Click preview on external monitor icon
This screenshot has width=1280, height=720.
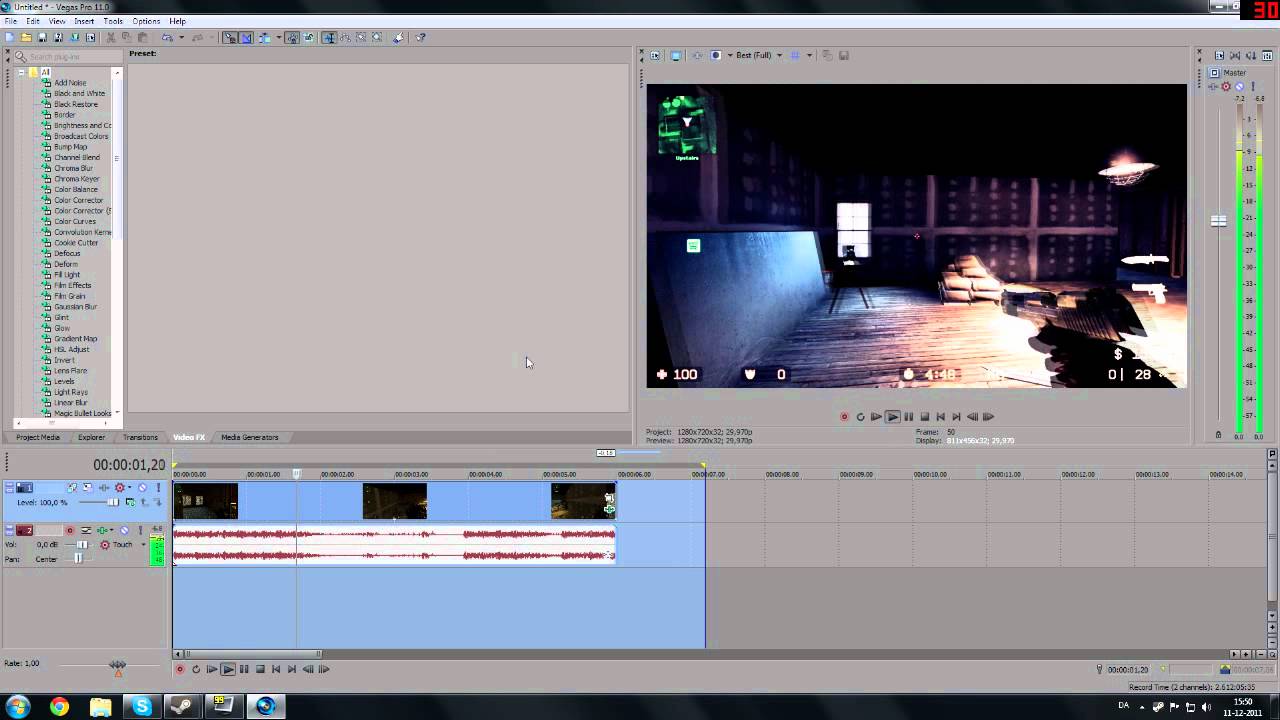point(676,55)
